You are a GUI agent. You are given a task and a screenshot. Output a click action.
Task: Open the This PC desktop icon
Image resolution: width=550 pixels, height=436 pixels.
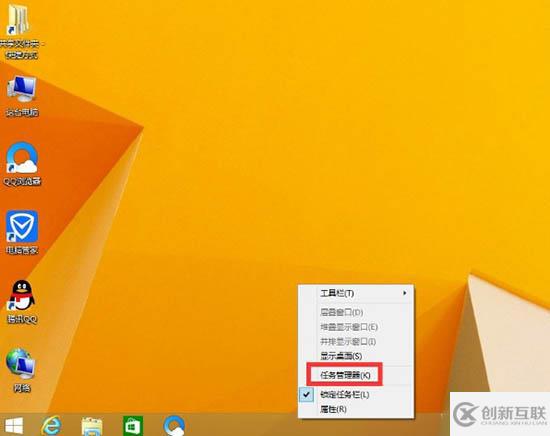point(22,95)
